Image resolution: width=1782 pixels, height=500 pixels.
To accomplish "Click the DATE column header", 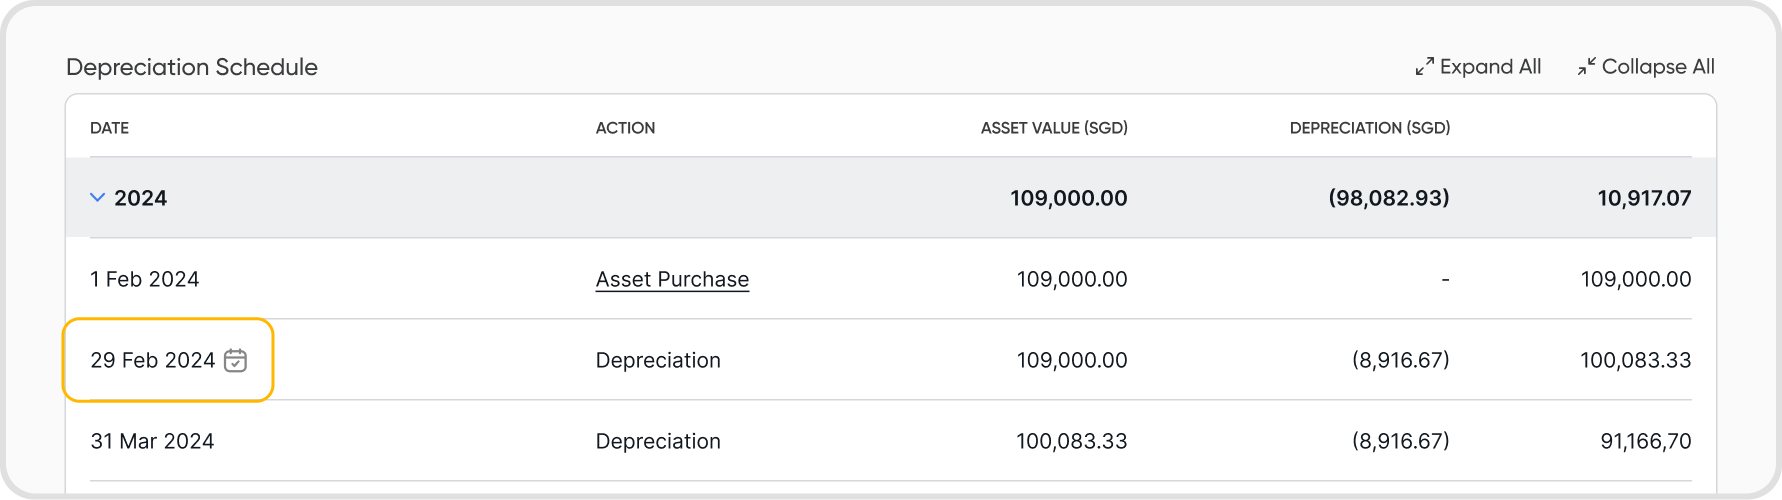I will click(109, 128).
